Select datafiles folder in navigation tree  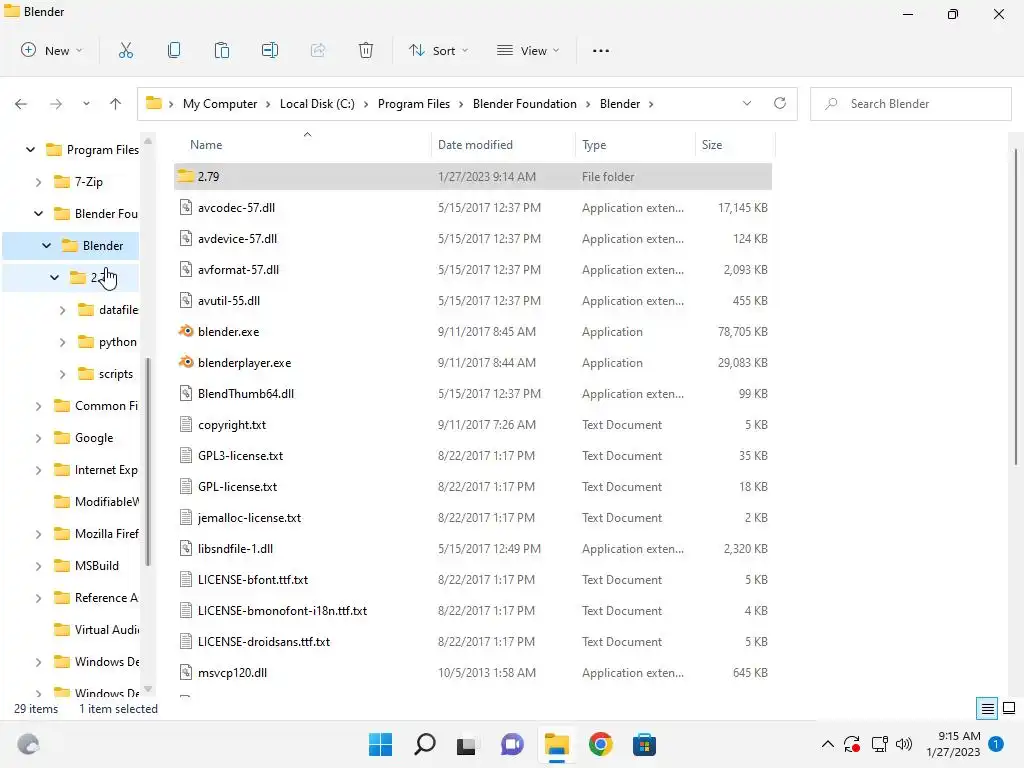pyautogui.click(x=108, y=310)
